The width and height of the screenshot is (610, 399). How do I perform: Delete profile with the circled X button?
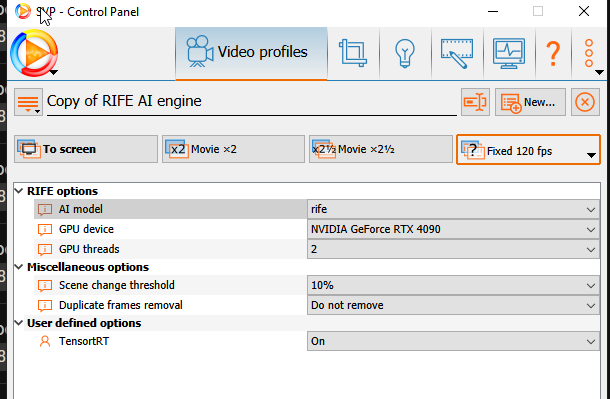click(x=585, y=102)
